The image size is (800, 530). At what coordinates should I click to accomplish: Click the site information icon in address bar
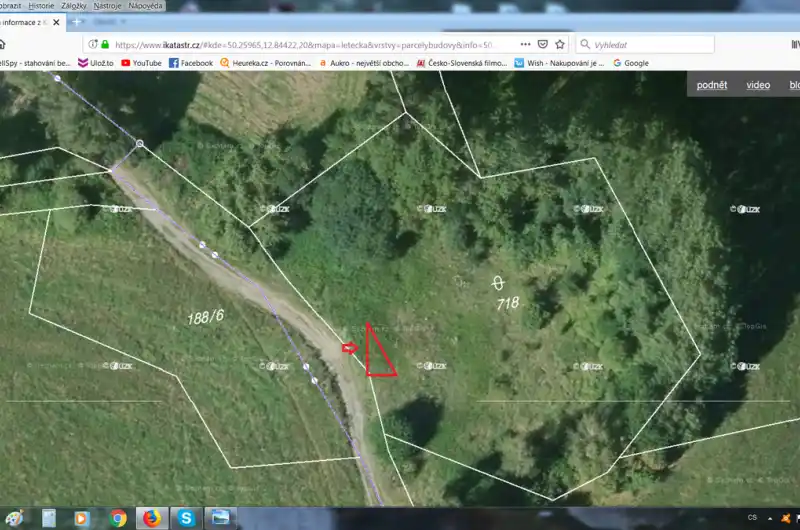[x=93, y=44]
